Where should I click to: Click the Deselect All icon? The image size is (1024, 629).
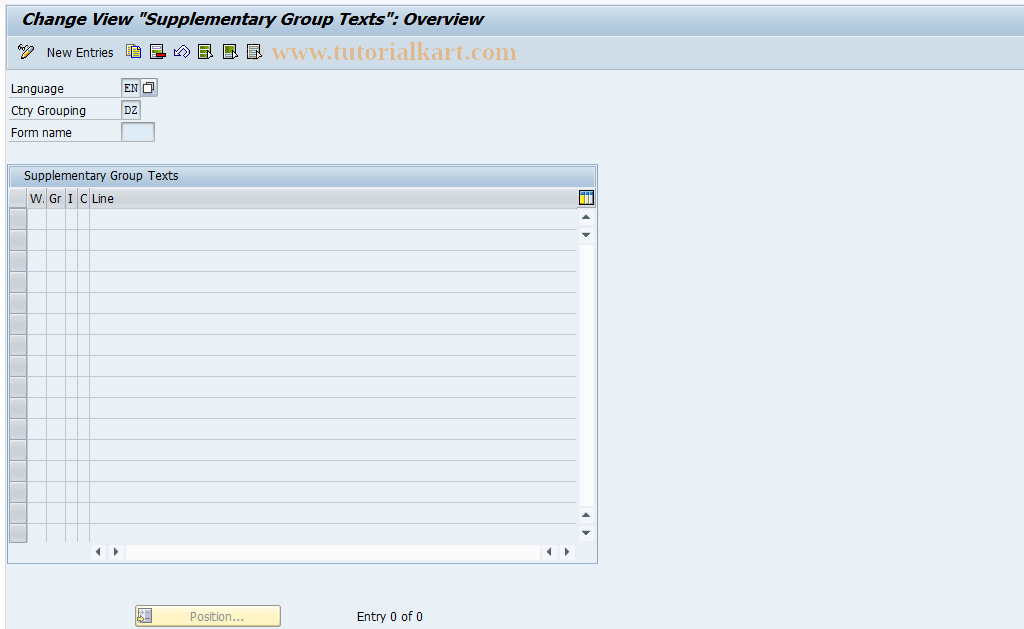(x=254, y=52)
